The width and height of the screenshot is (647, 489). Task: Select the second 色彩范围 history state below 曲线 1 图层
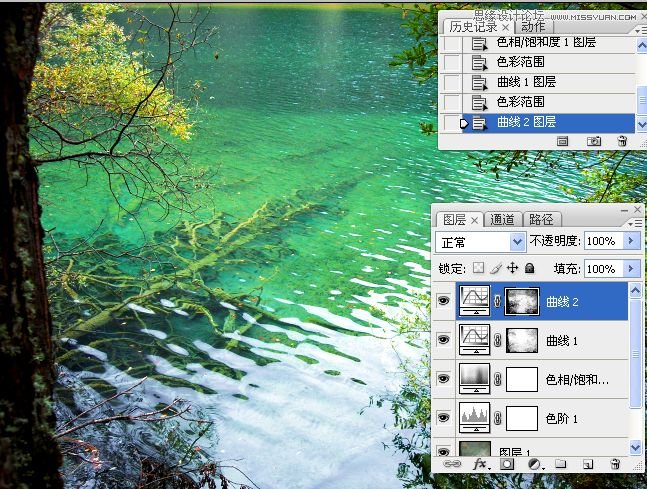548,102
